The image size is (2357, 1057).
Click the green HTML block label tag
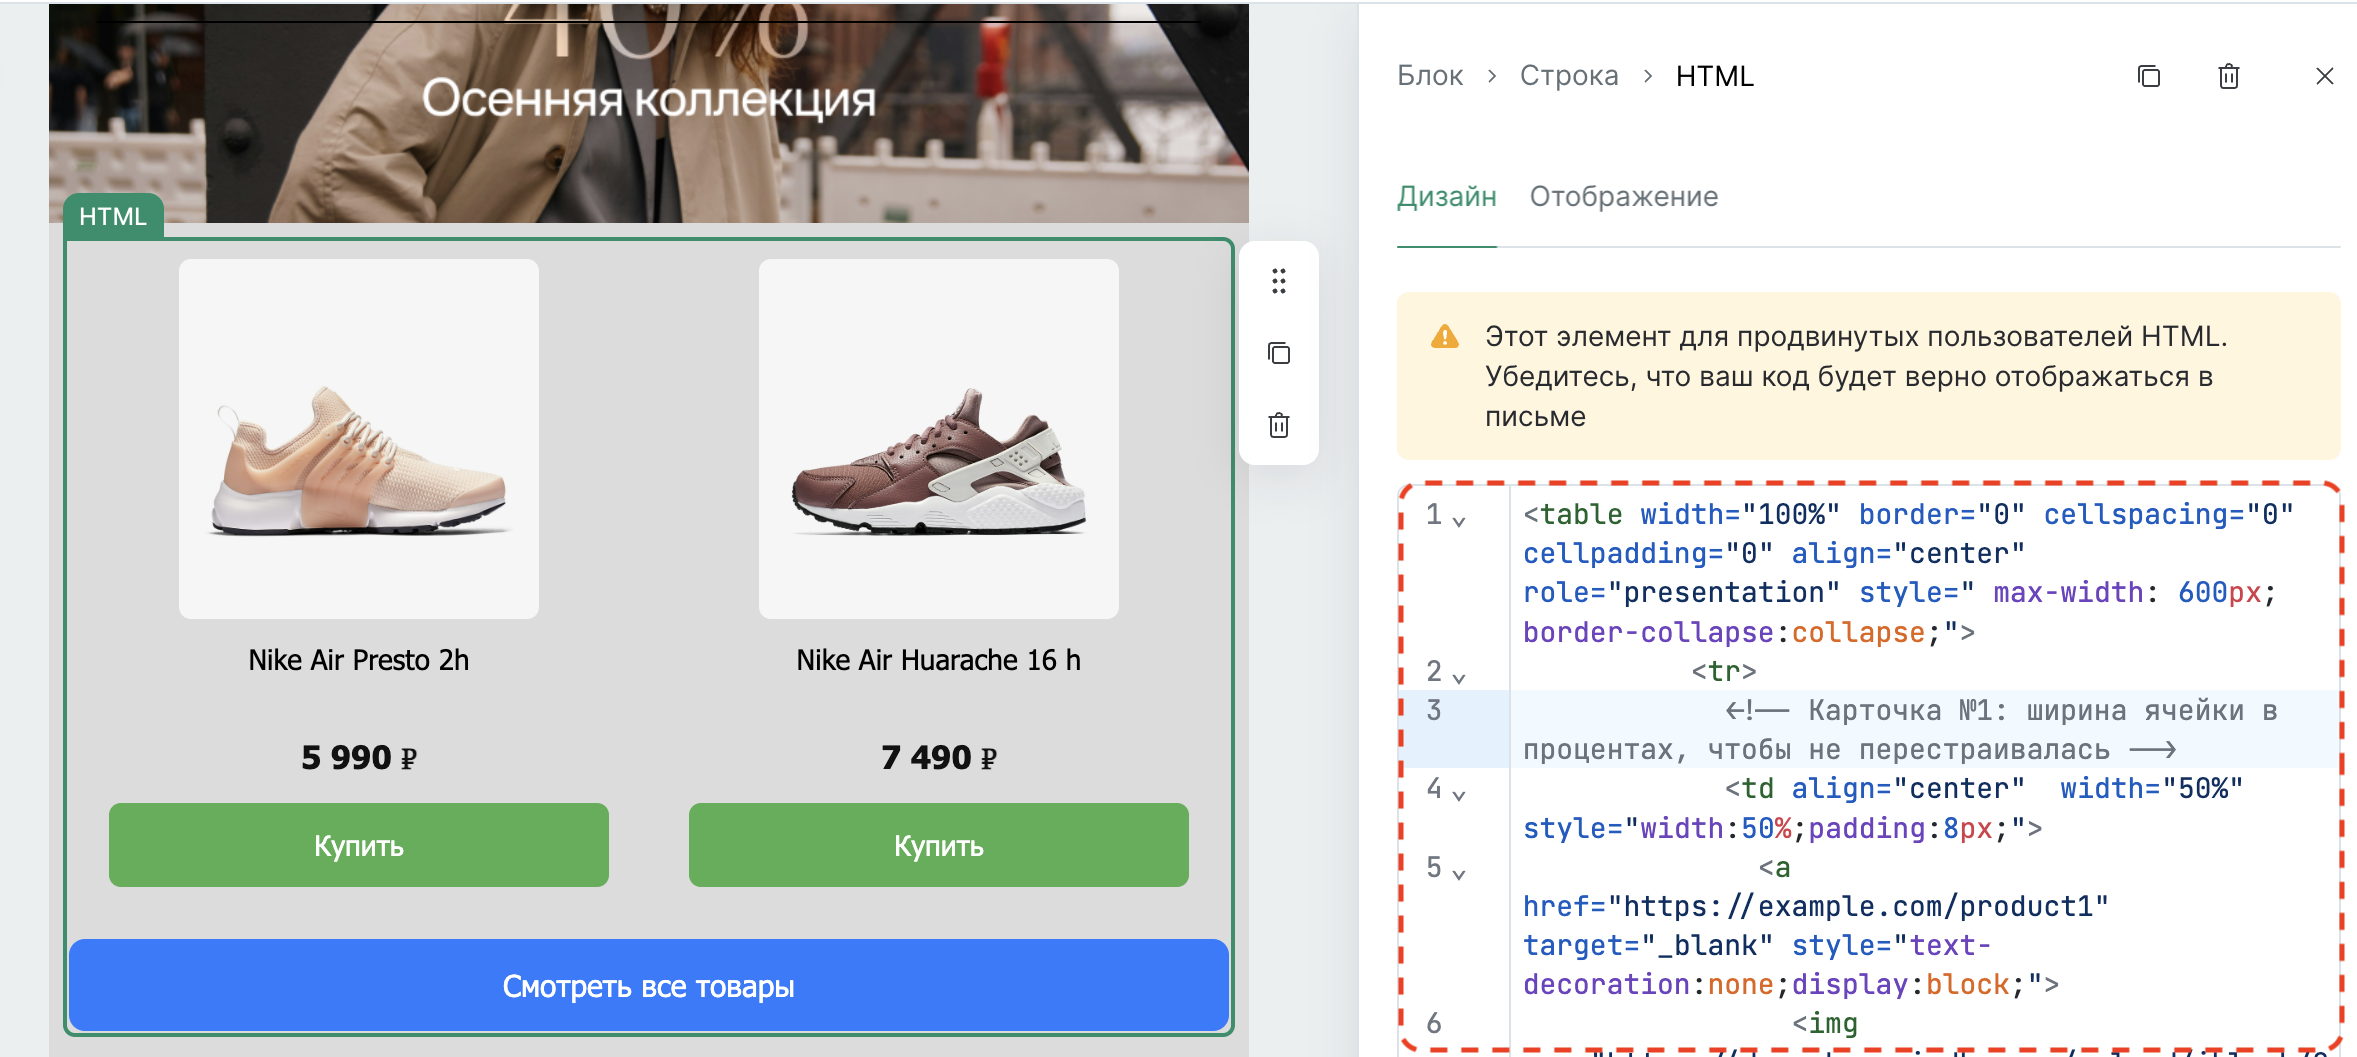(x=113, y=216)
